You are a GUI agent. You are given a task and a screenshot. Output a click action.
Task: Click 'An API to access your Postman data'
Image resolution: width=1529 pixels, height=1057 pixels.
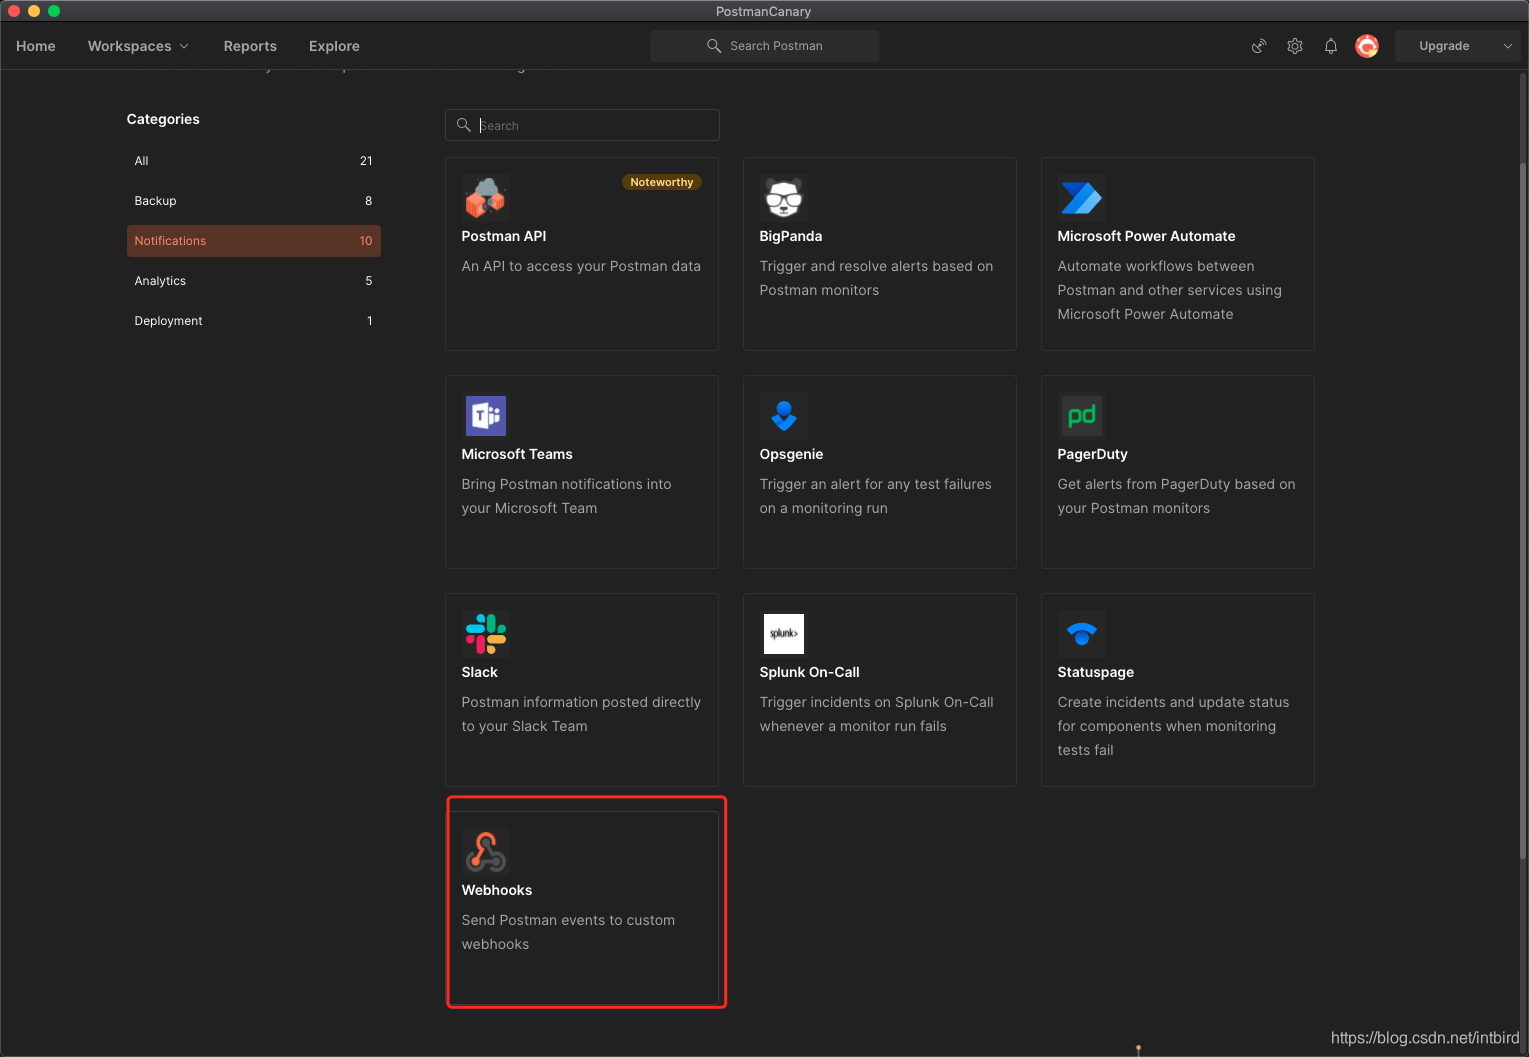click(x=581, y=266)
